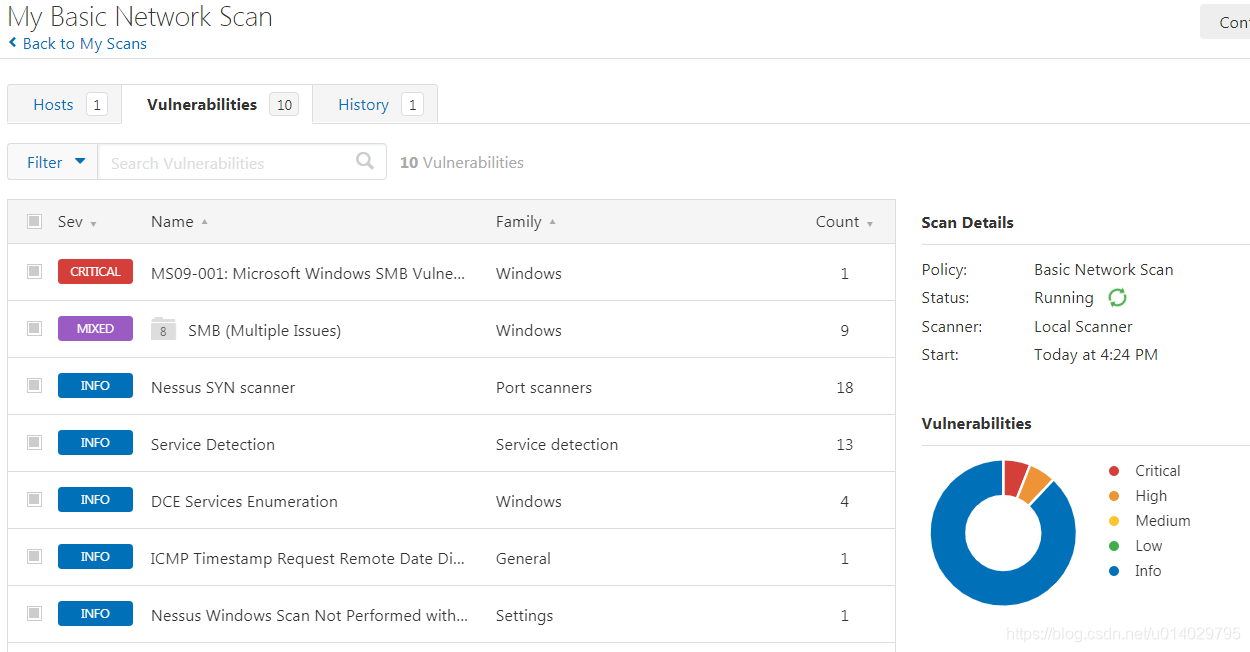The width and height of the screenshot is (1250, 652).
Task: Sort by the Sev column arrow
Action: 93,224
